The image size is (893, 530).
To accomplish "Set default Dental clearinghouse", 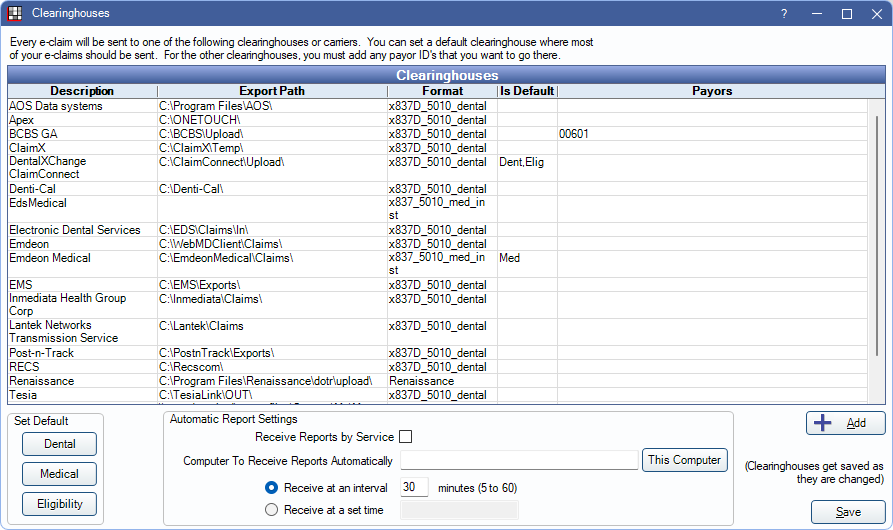I will pyautogui.click(x=60, y=444).
